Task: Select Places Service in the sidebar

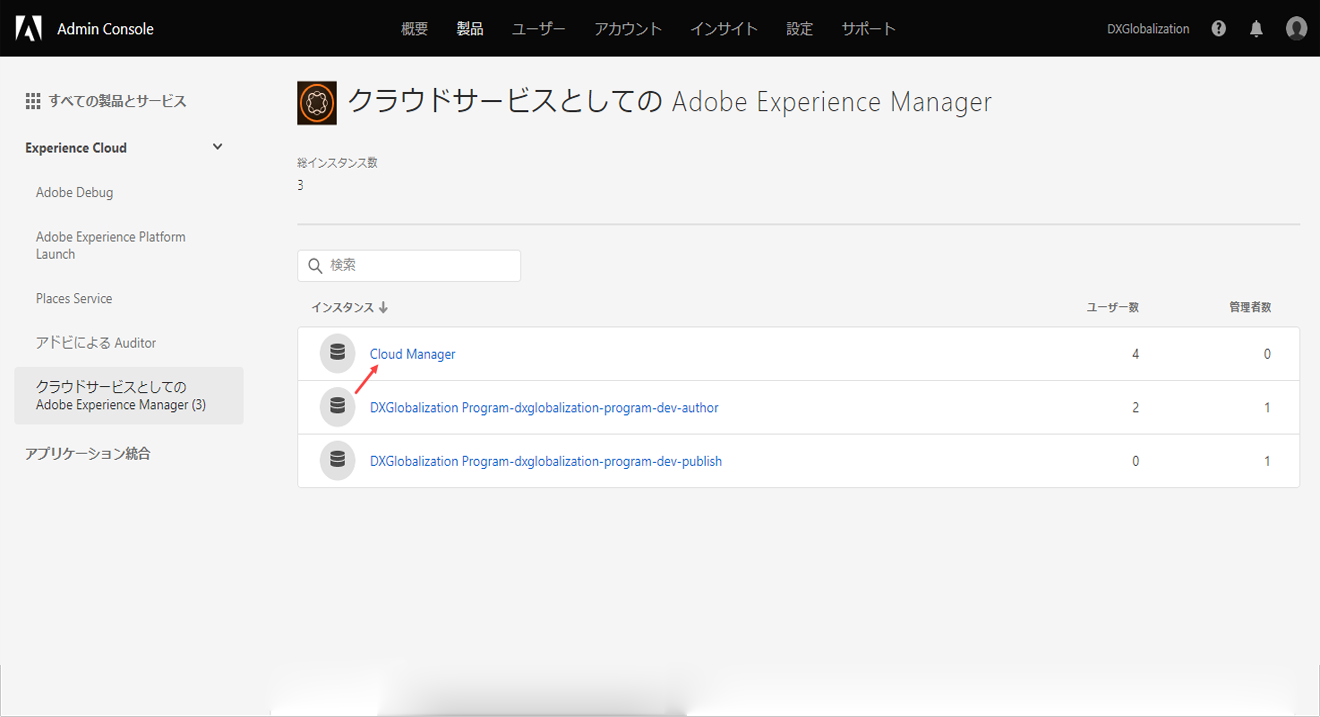Action: click(74, 298)
